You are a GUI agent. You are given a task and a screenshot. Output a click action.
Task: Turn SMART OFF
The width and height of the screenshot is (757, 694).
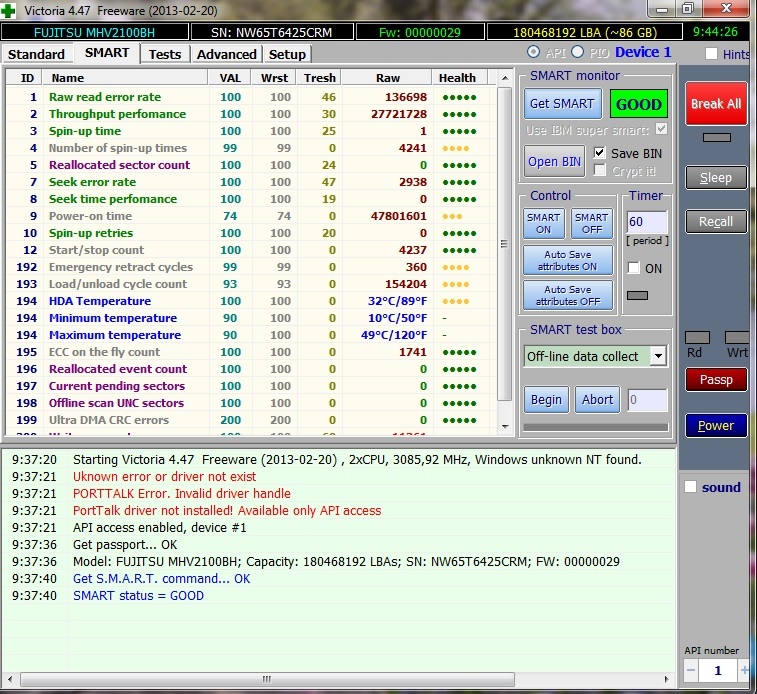[591, 223]
